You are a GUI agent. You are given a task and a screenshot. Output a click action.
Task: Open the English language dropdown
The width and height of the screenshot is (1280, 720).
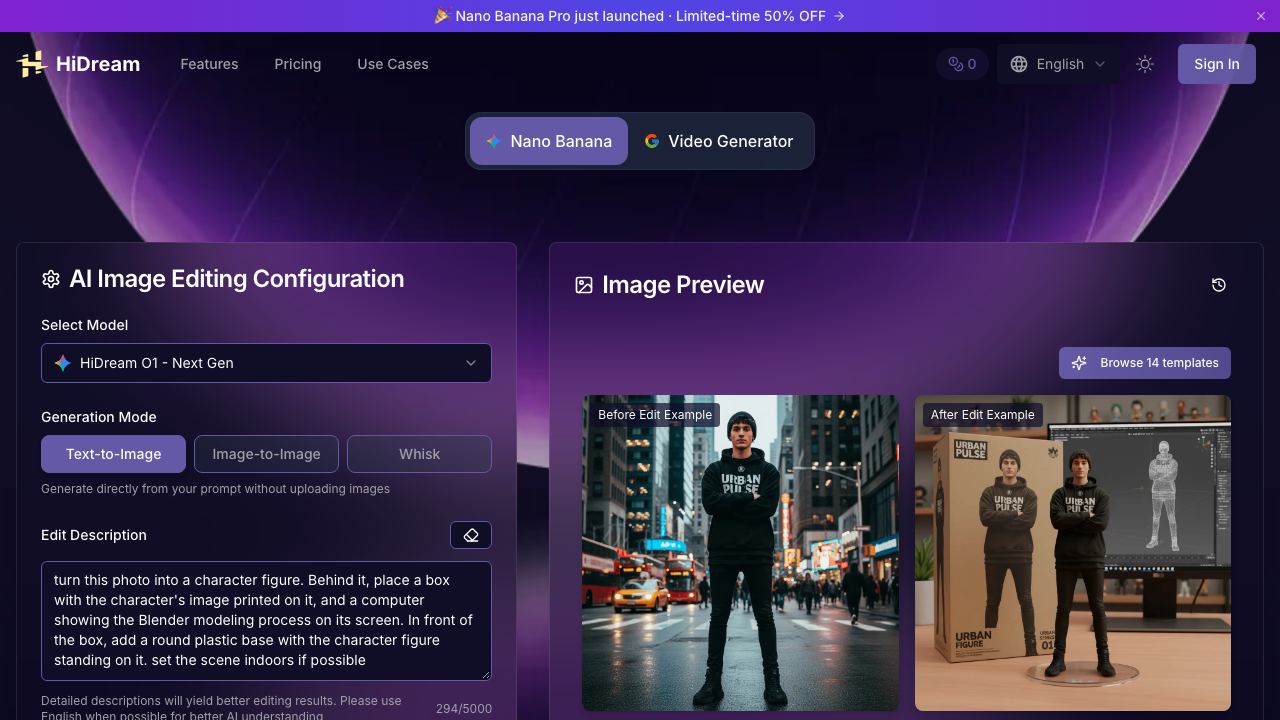pyautogui.click(x=1058, y=64)
